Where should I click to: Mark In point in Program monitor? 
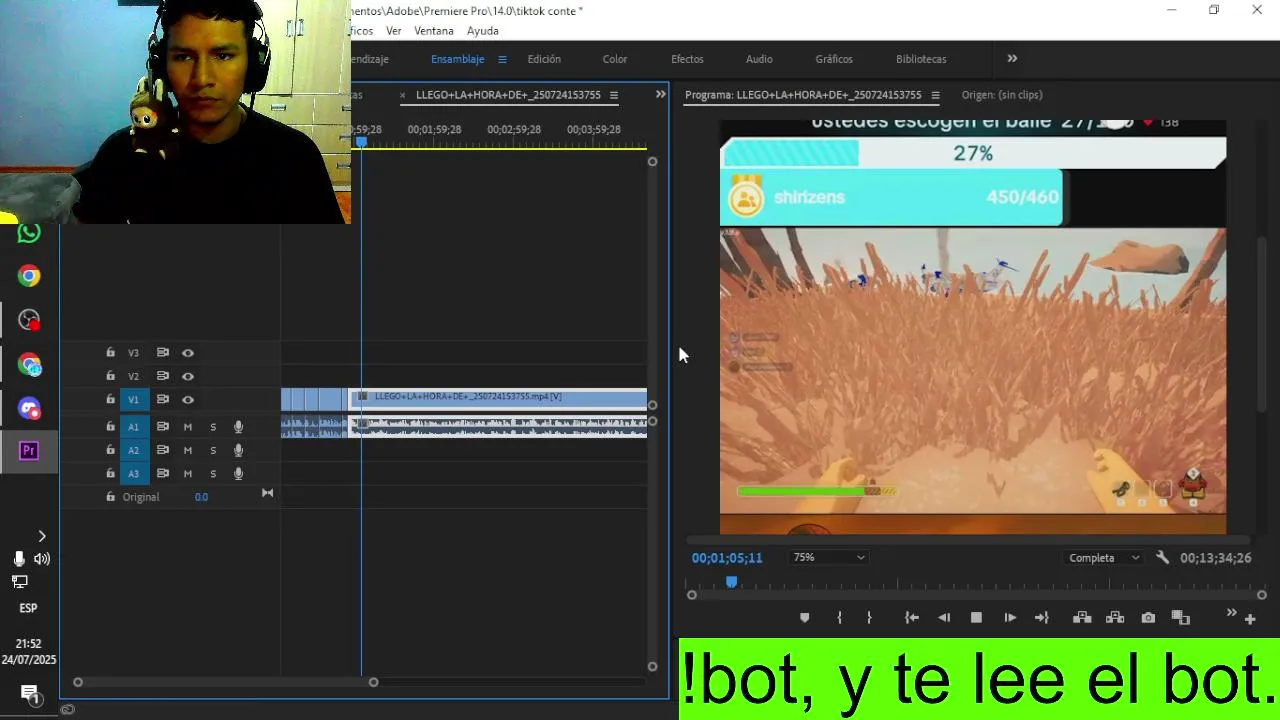(x=839, y=618)
